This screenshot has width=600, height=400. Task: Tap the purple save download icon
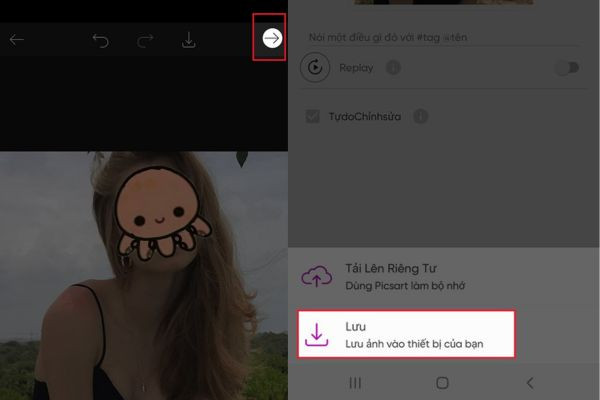pyautogui.click(x=316, y=335)
